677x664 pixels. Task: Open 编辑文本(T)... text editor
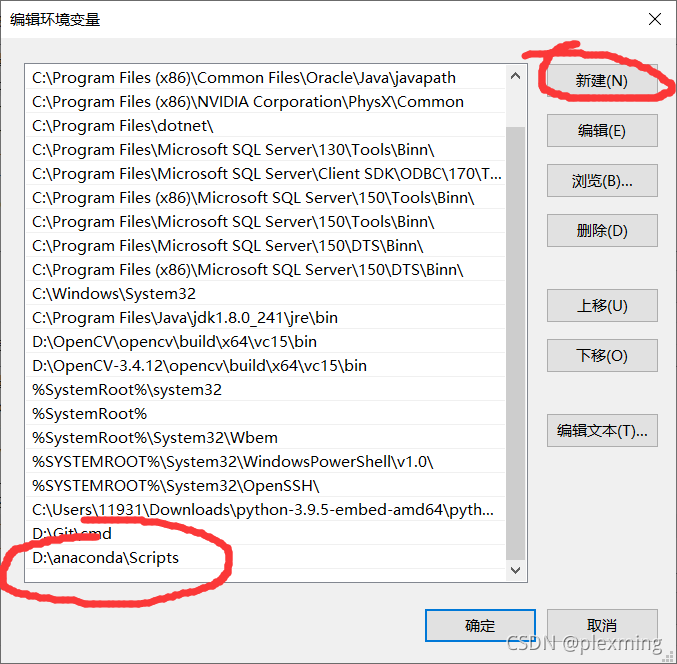point(602,430)
